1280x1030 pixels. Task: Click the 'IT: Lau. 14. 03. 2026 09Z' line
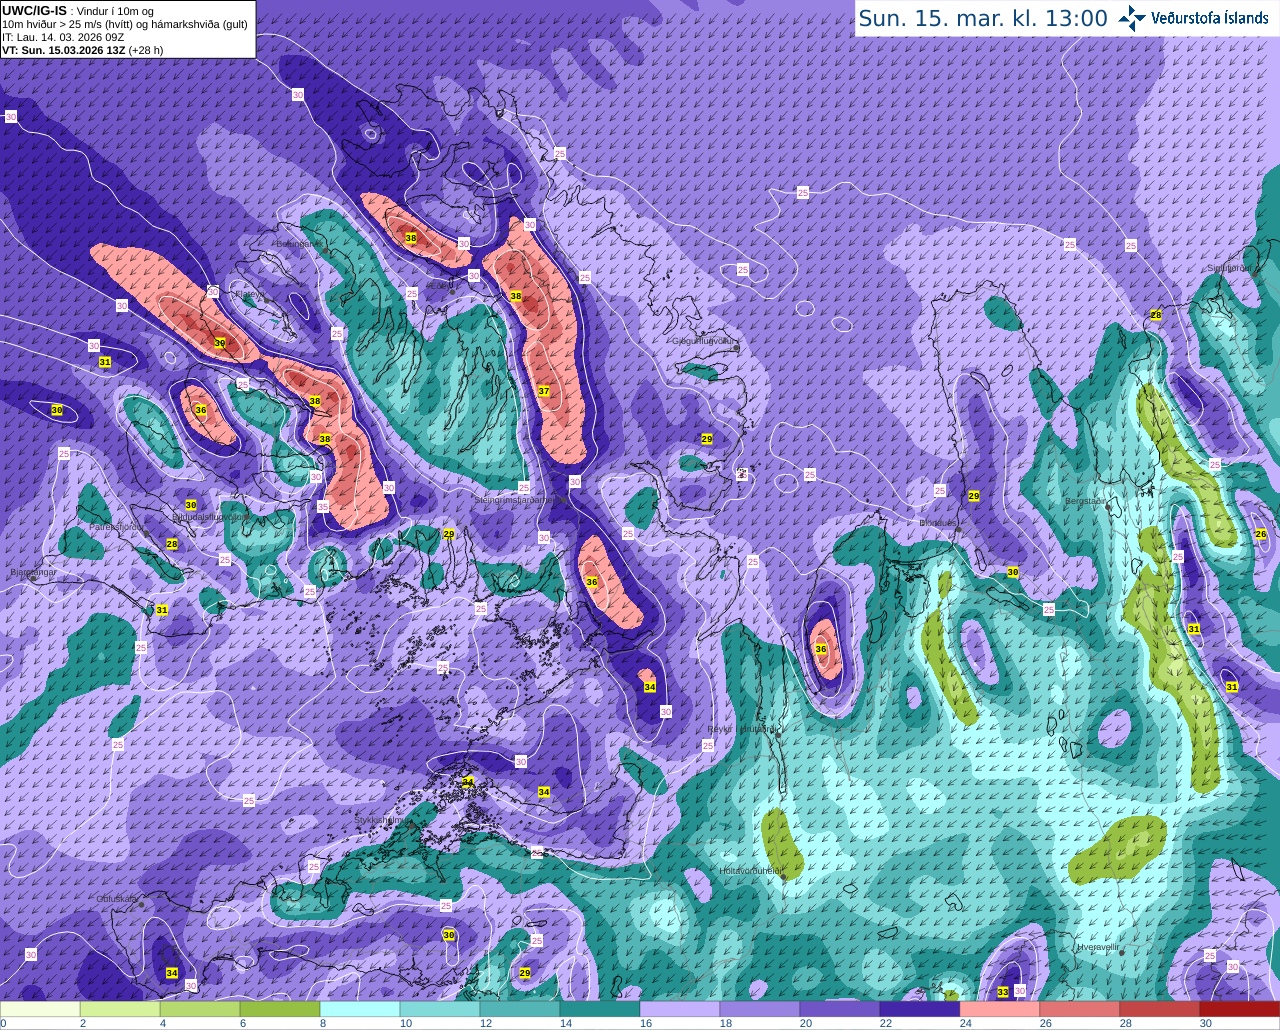coord(63,37)
